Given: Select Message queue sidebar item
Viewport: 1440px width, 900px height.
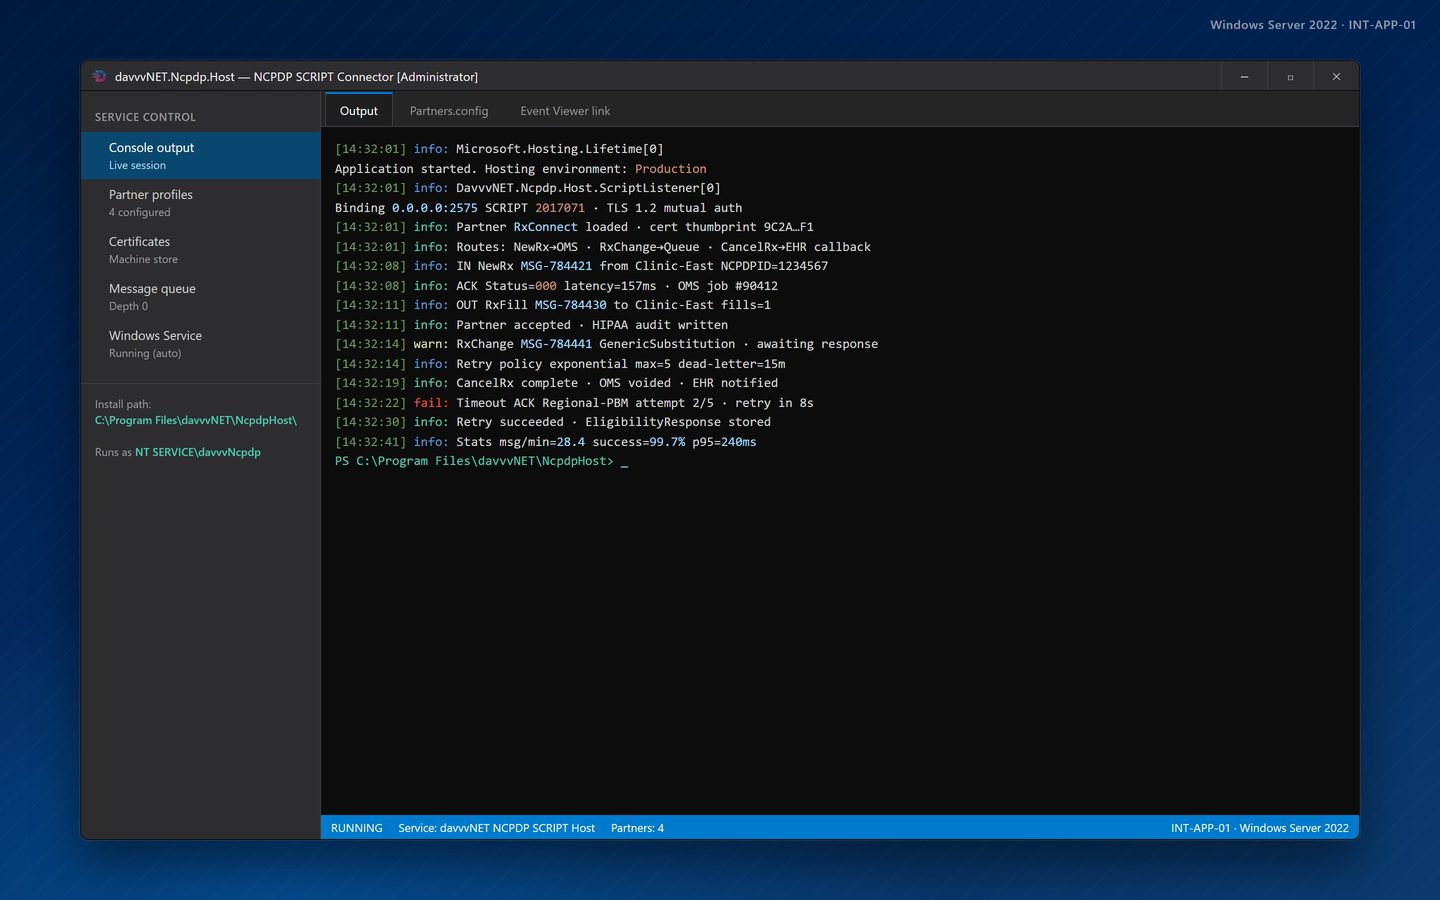Looking at the screenshot, I should [200, 296].
